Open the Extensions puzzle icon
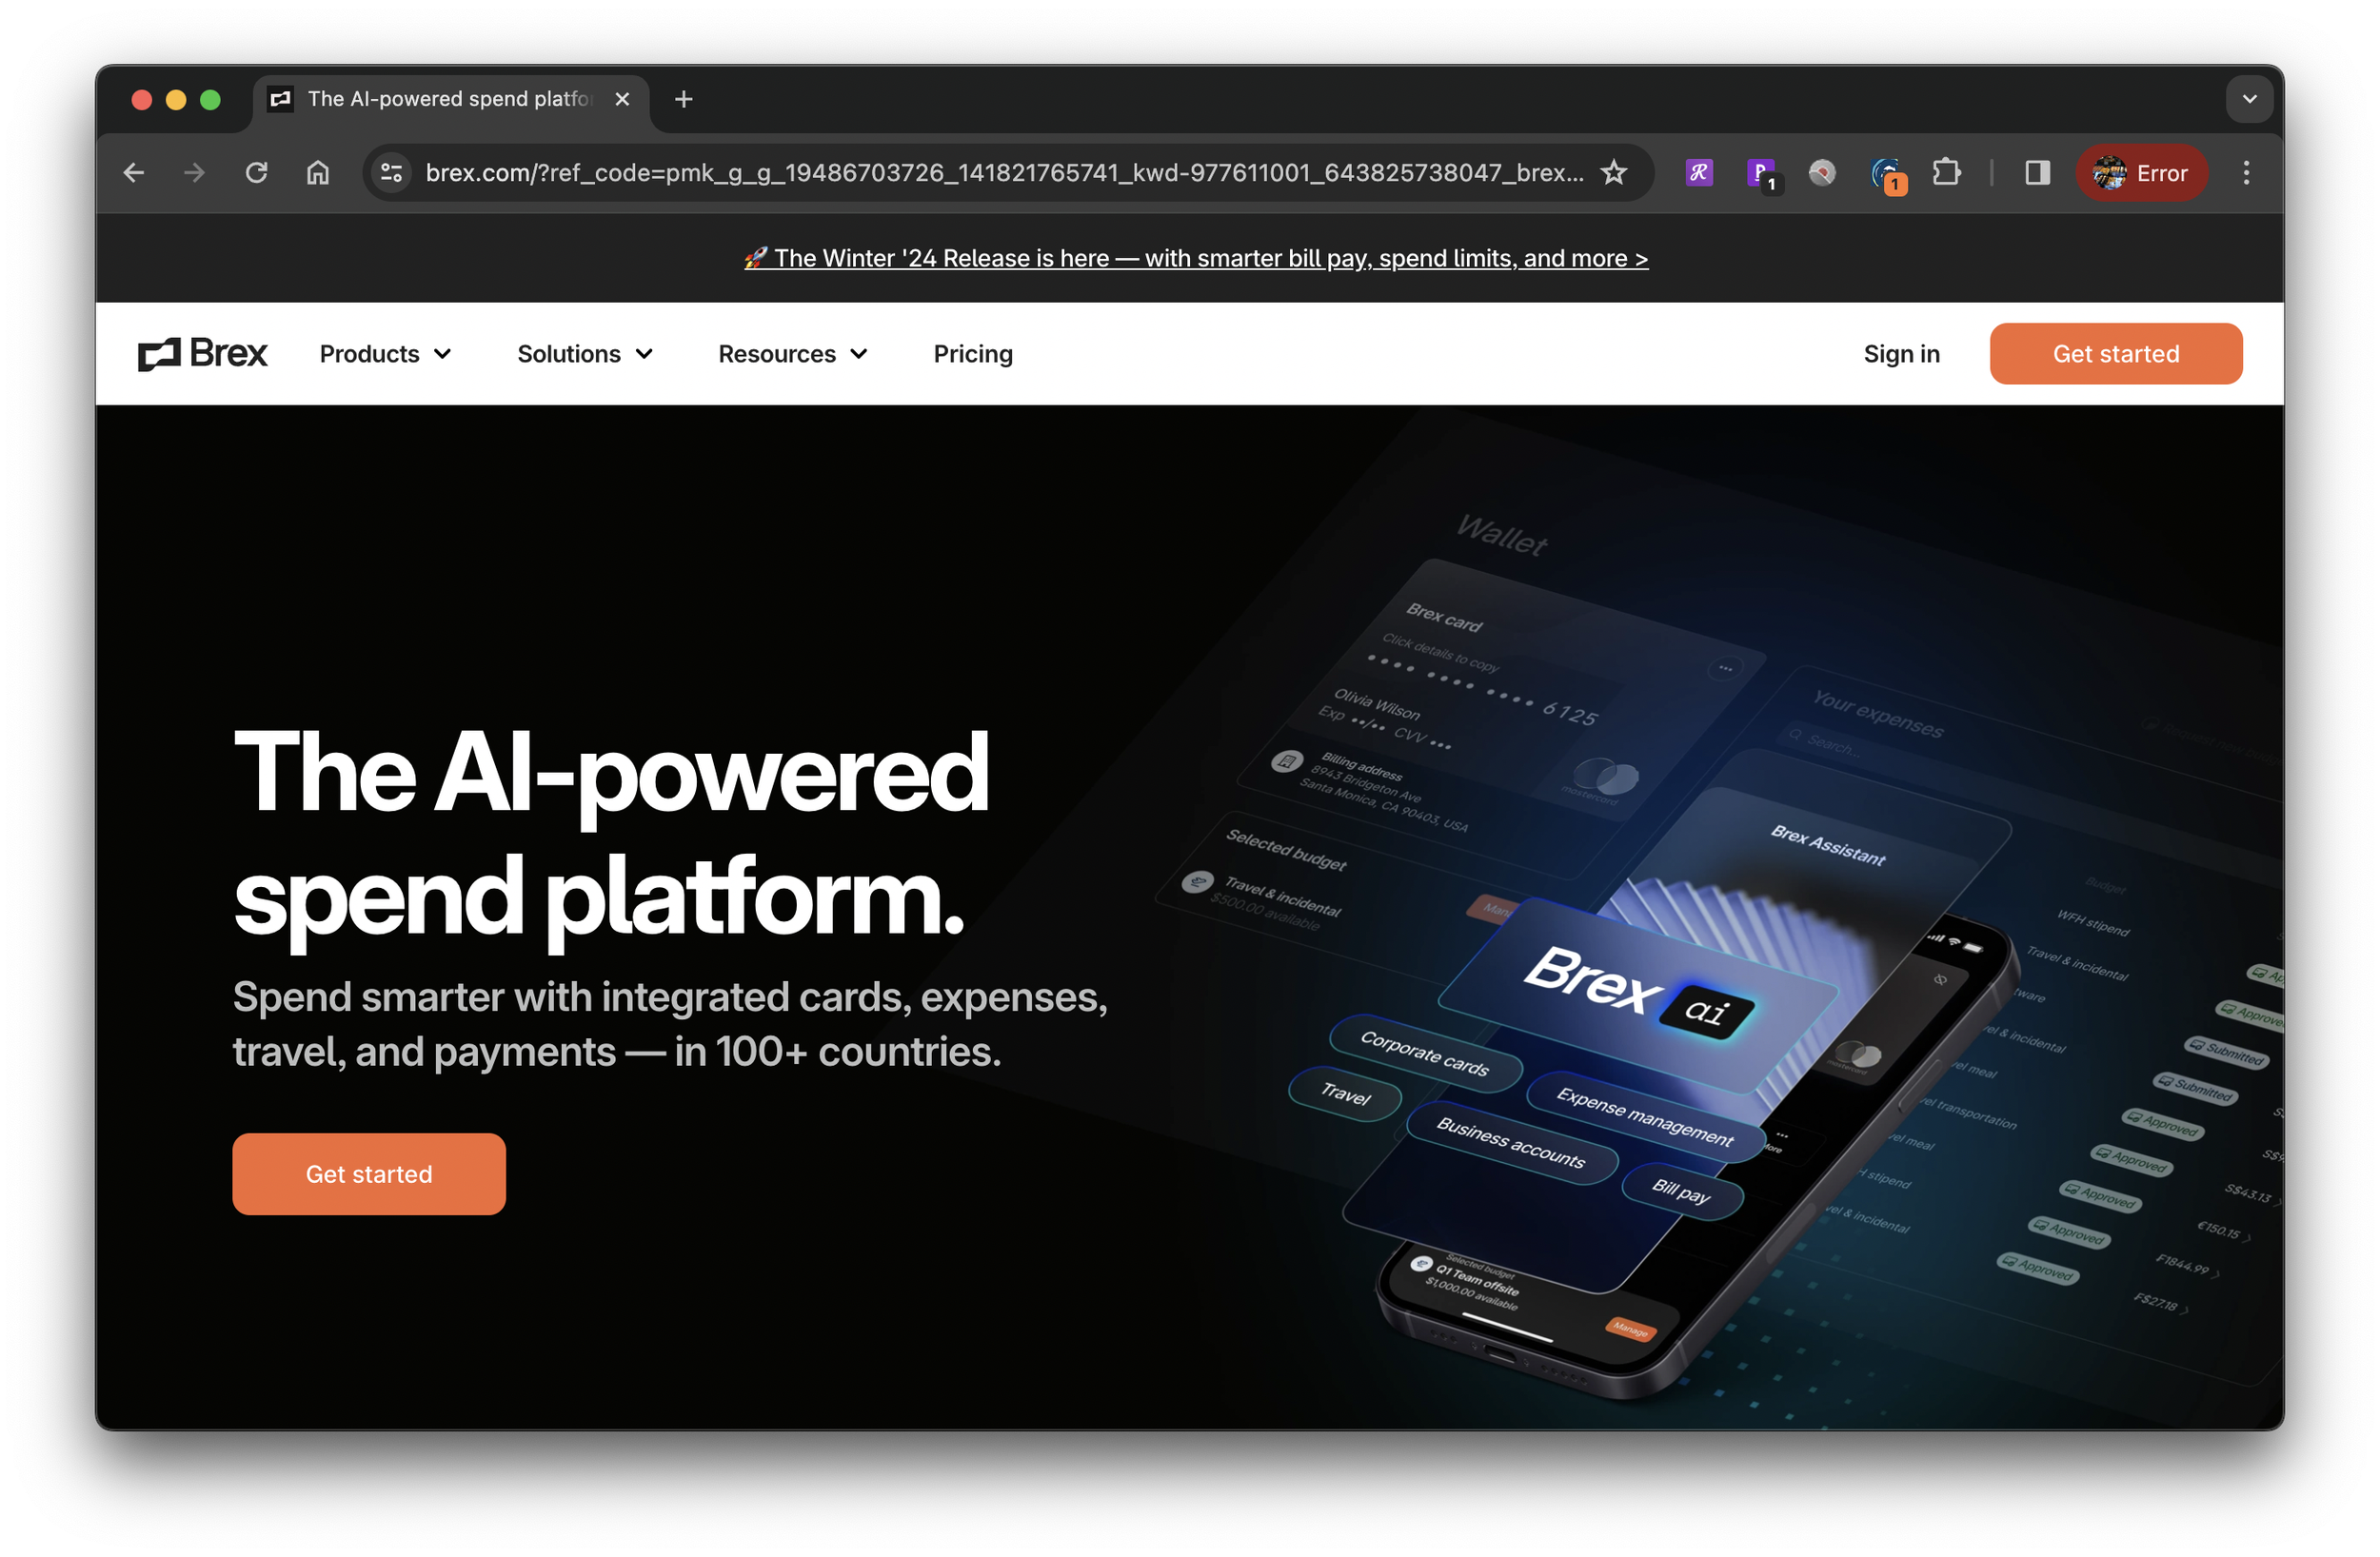Image resolution: width=2380 pixels, height=1557 pixels. click(1945, 173)
